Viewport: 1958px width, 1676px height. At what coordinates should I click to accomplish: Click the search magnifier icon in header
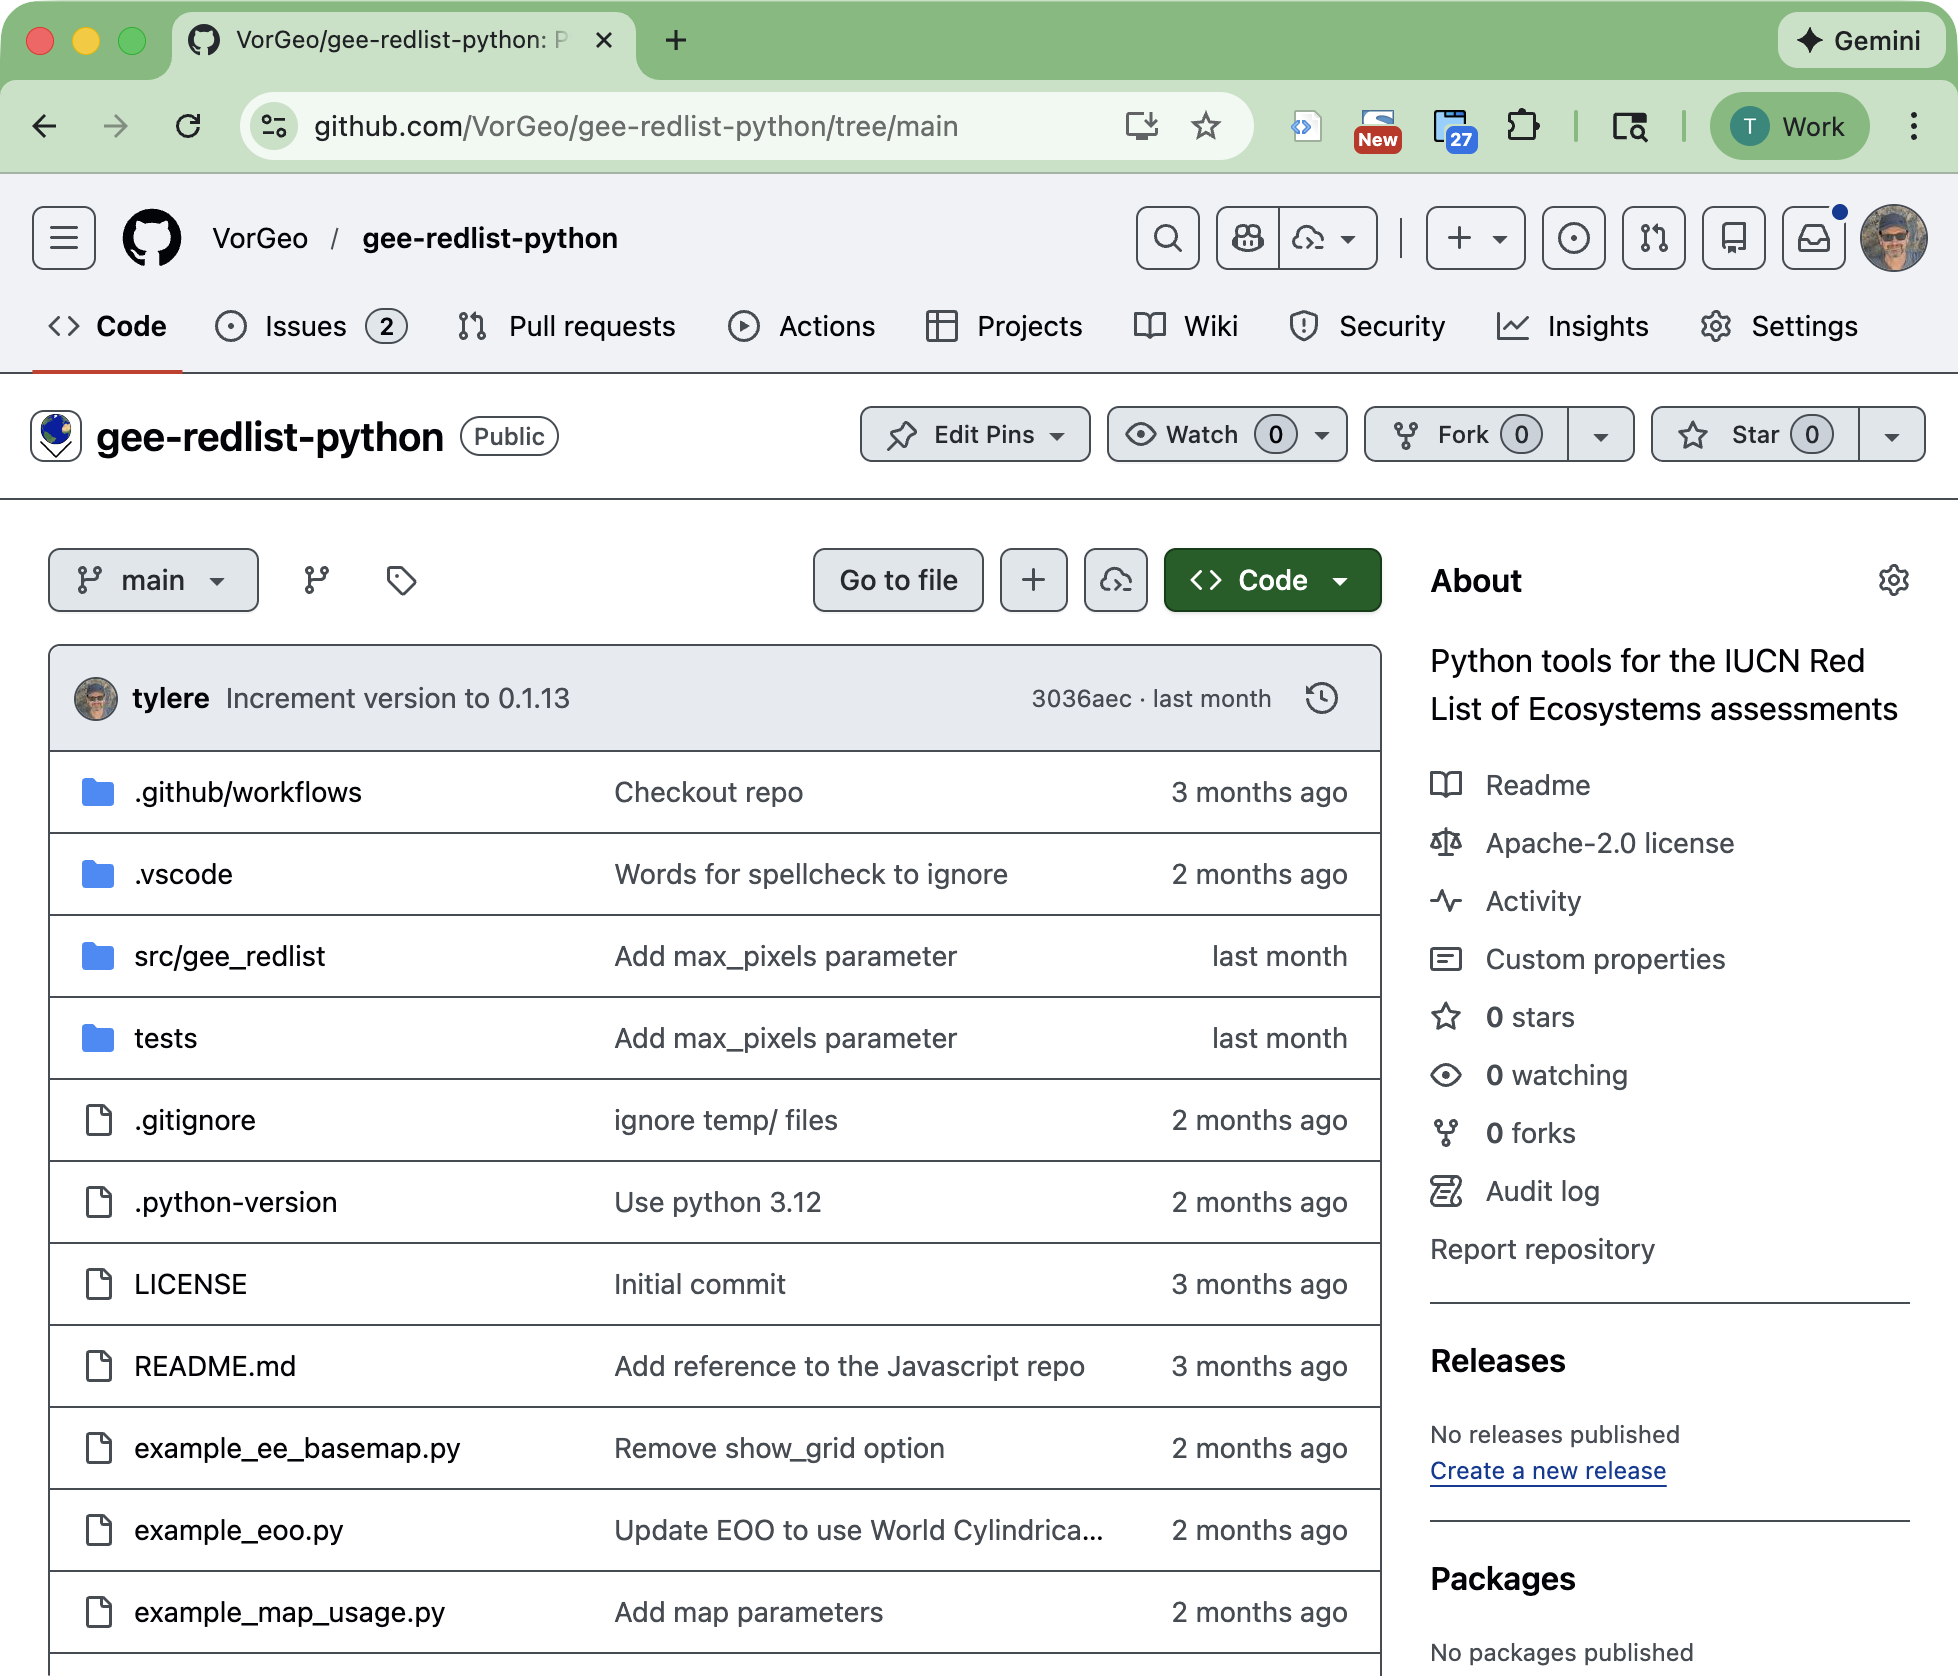1167,238
